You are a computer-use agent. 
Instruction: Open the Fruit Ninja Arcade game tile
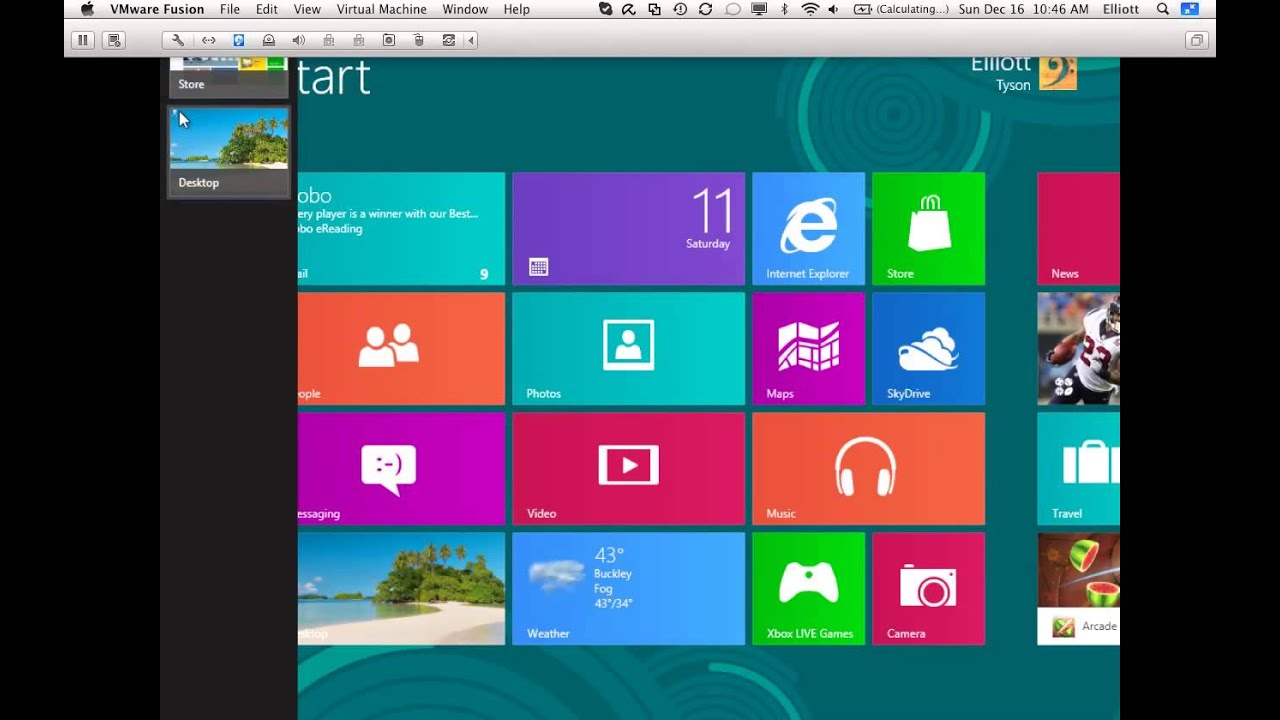coord(1078,589)
